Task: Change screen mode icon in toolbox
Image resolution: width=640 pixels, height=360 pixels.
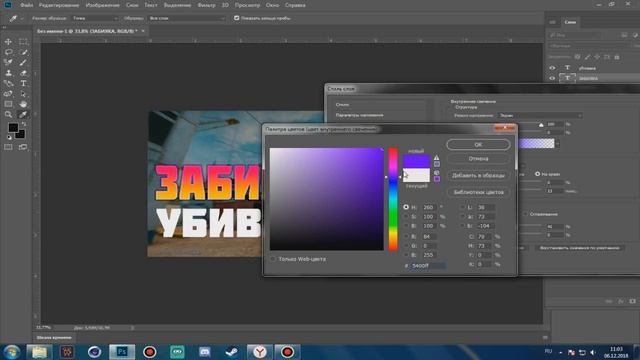Action: coord(23,147)
